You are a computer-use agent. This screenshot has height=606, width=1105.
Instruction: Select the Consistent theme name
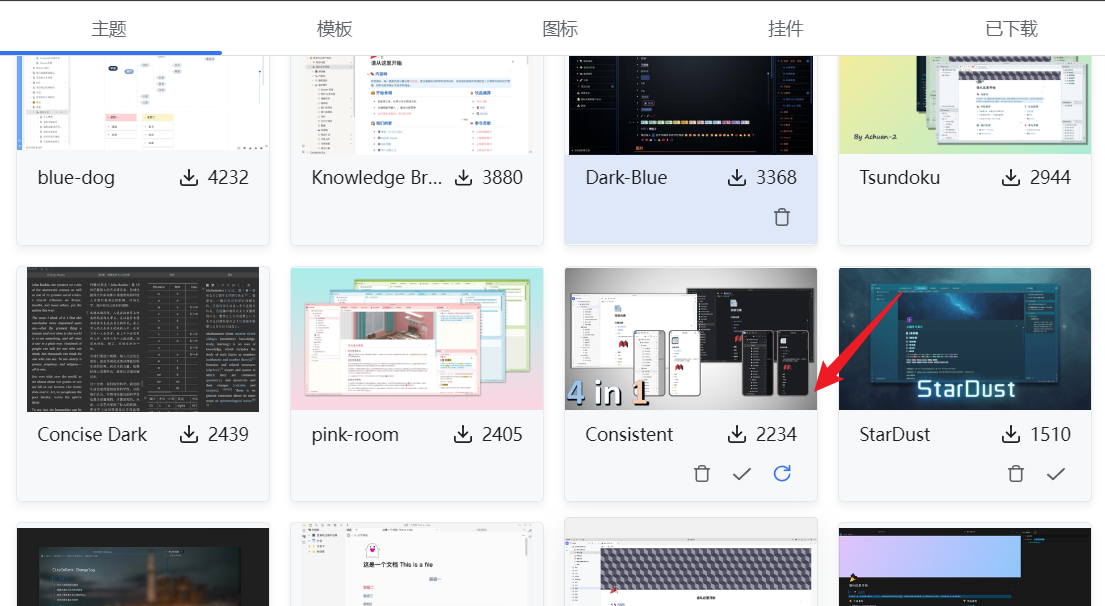click(629, 434)
